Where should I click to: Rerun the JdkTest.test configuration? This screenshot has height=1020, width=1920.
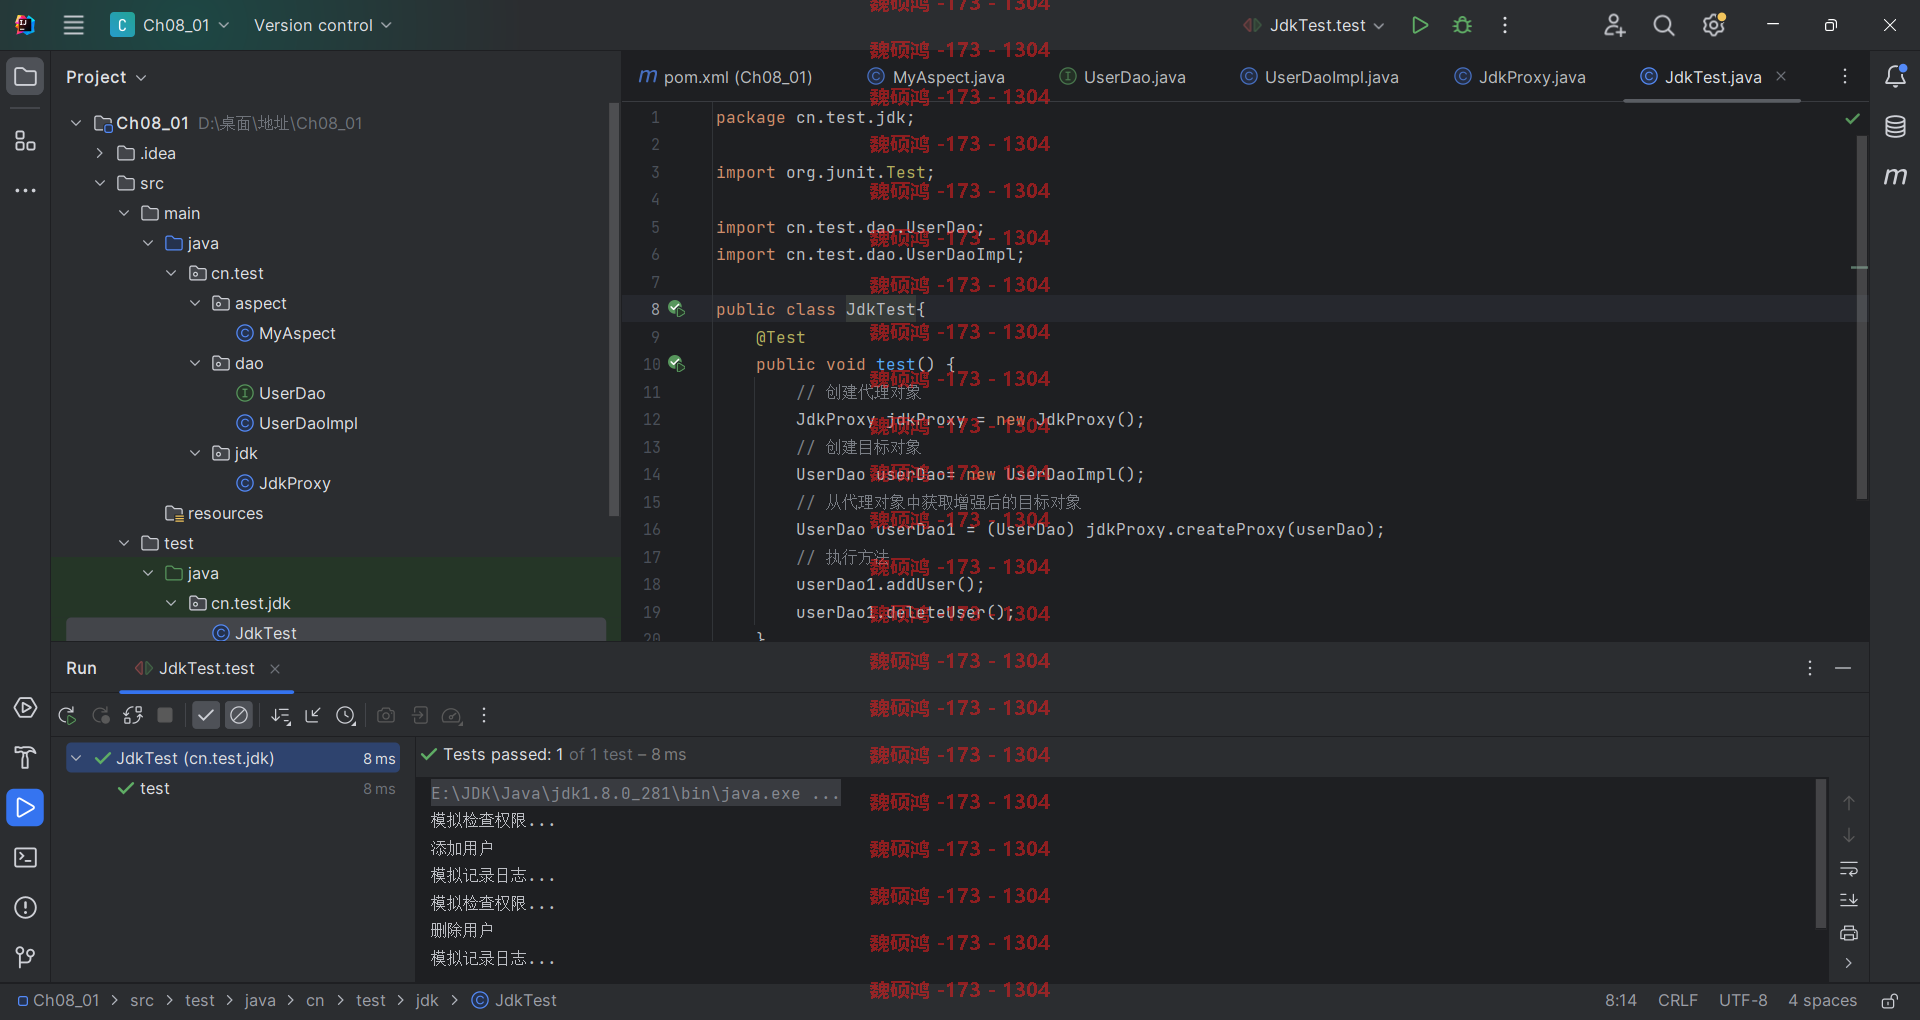click(x=67, y=716)
